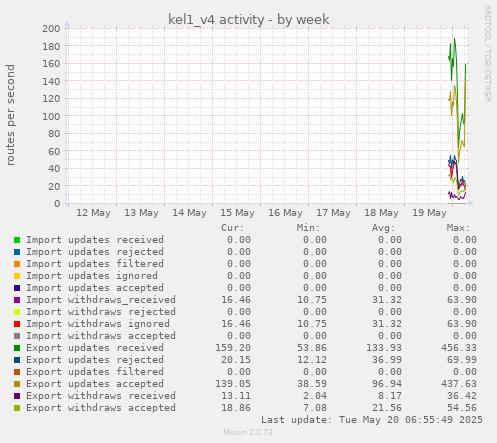
Task: Click the Import updates rejected color swatch
Action: click(17, 252)
